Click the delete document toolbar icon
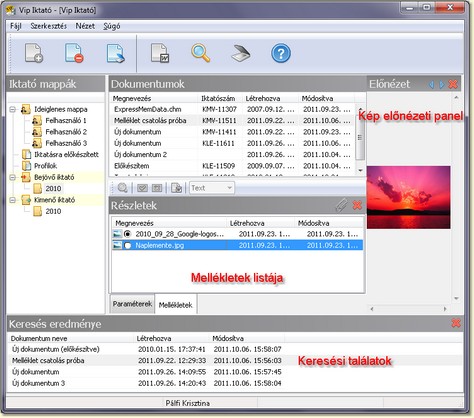The image size is (474, 418). click(x=74, y=53)
